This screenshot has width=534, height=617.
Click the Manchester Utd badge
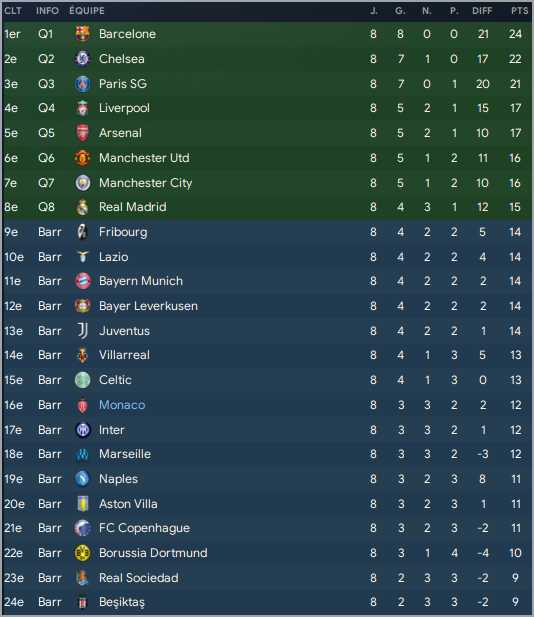coord(82,158)
